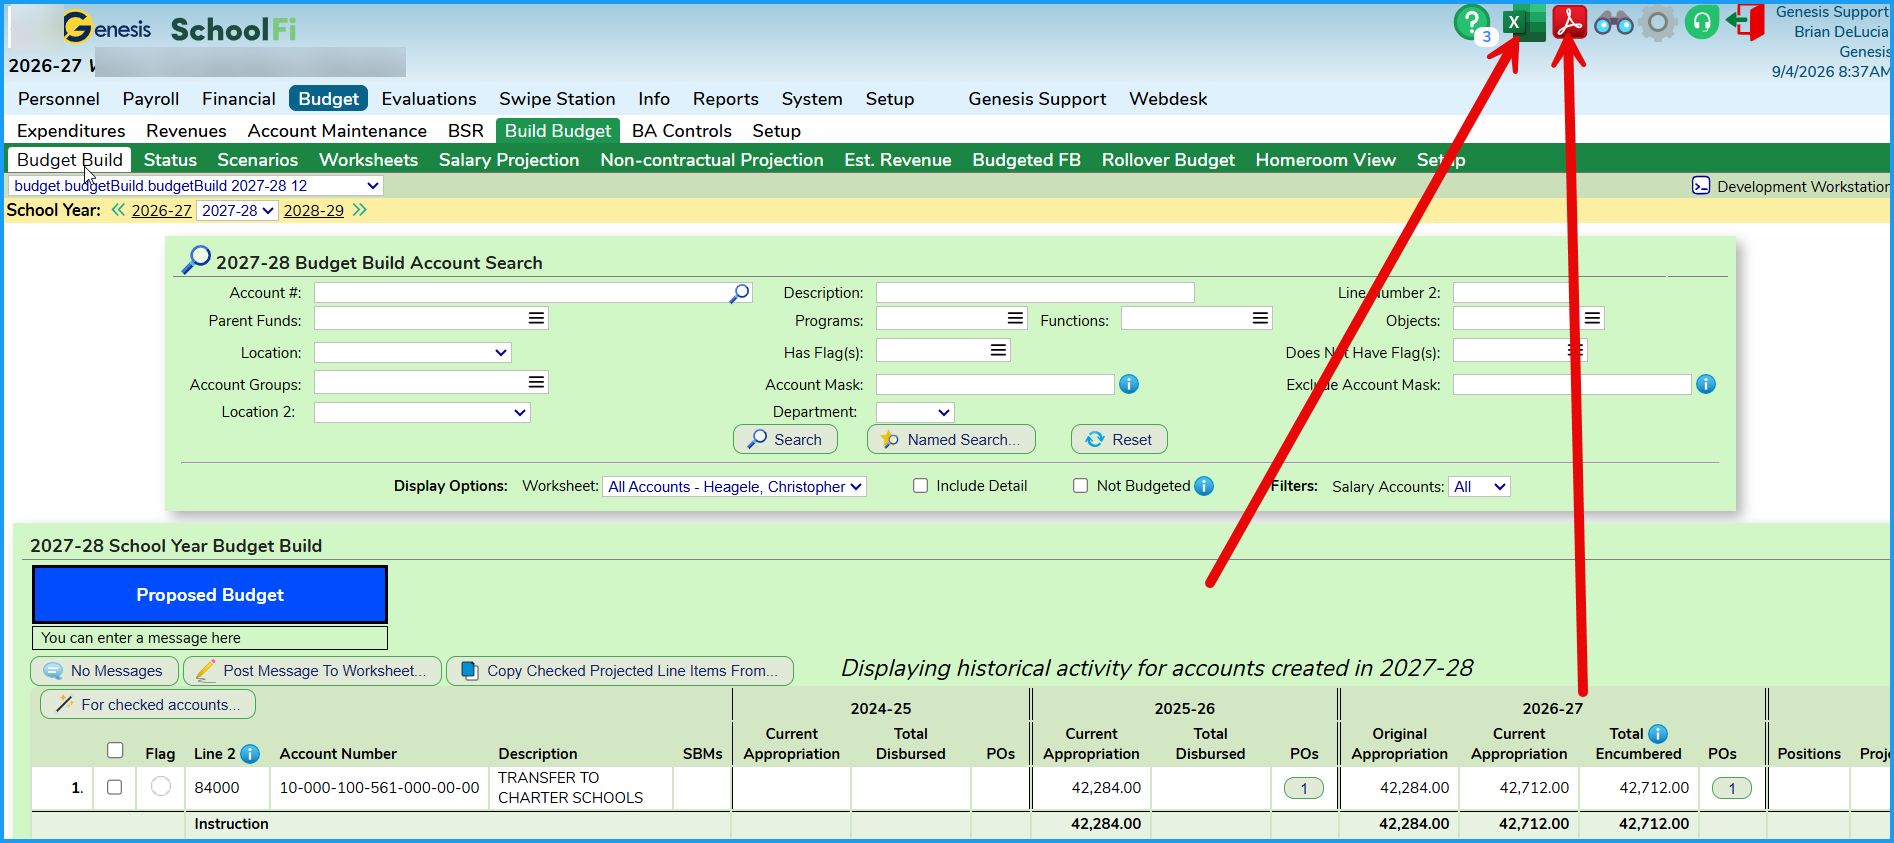Image resolution: width=1894 pixels, height=843 pixels.
Task: Open the Reports menu
Action: pos(725,99)
